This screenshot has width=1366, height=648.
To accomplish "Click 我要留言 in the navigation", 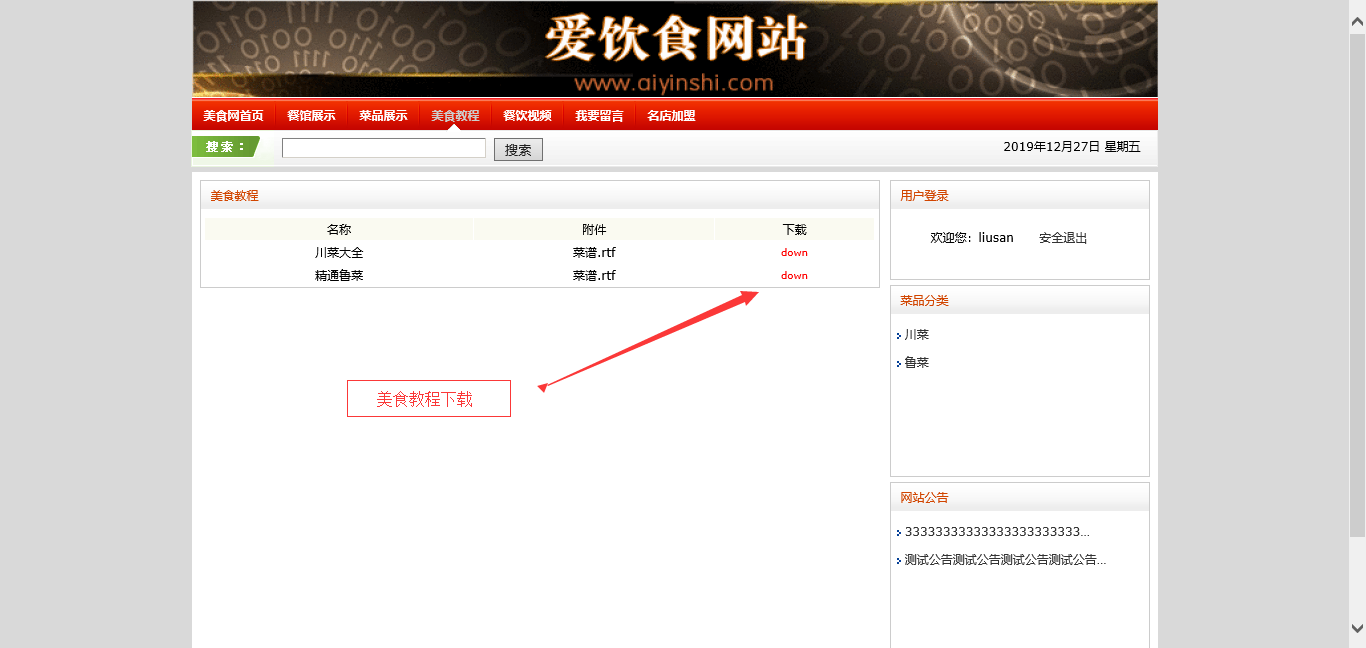I will [x=599, y=115].
